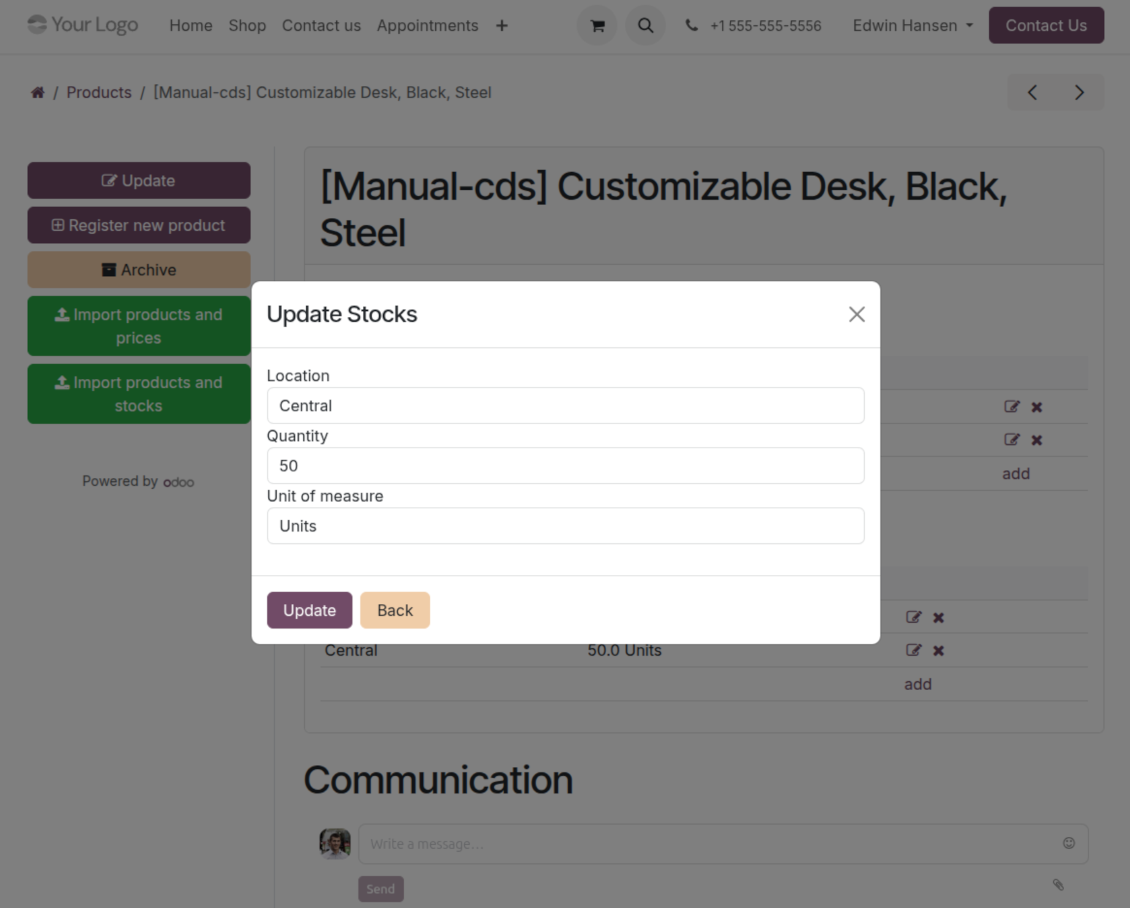Go to previous product arrow
The height and width of the screenshot is (908, 1130).
(x=1032, y=93)
